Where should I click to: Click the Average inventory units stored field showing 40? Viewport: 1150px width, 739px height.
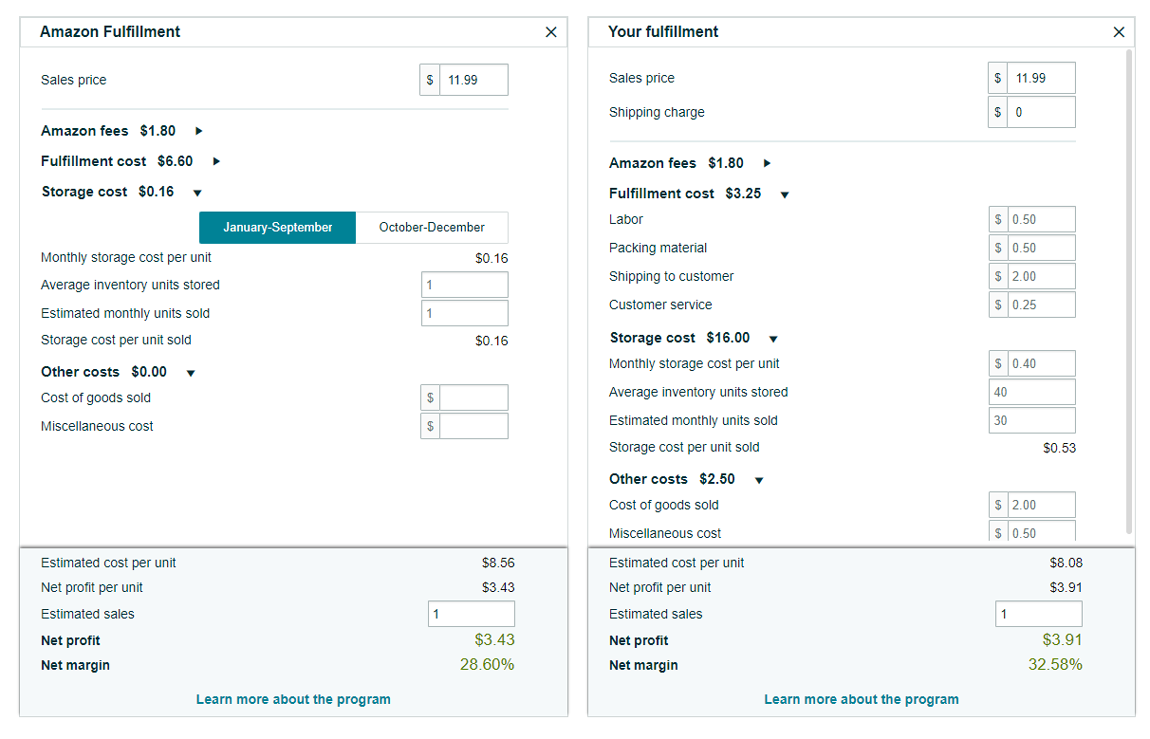tap(1031, 391)
